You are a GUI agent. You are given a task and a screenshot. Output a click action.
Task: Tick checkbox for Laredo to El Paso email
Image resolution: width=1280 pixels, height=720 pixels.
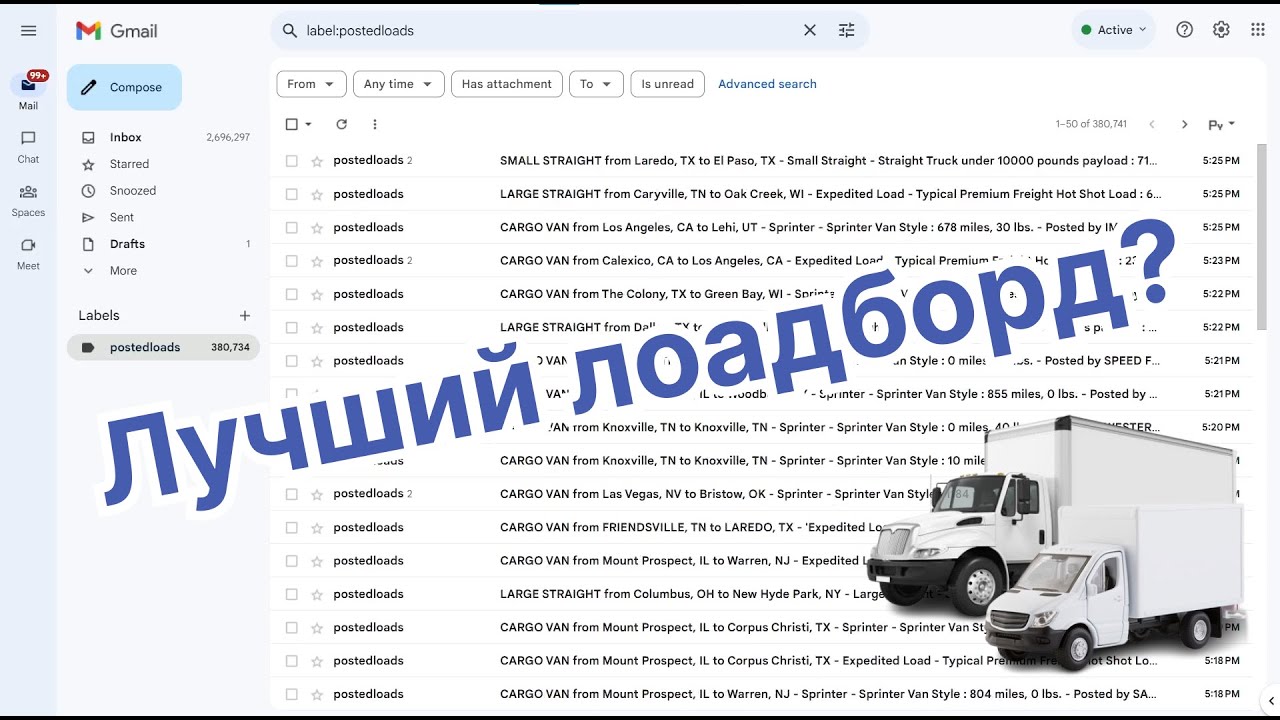point(292,161)
